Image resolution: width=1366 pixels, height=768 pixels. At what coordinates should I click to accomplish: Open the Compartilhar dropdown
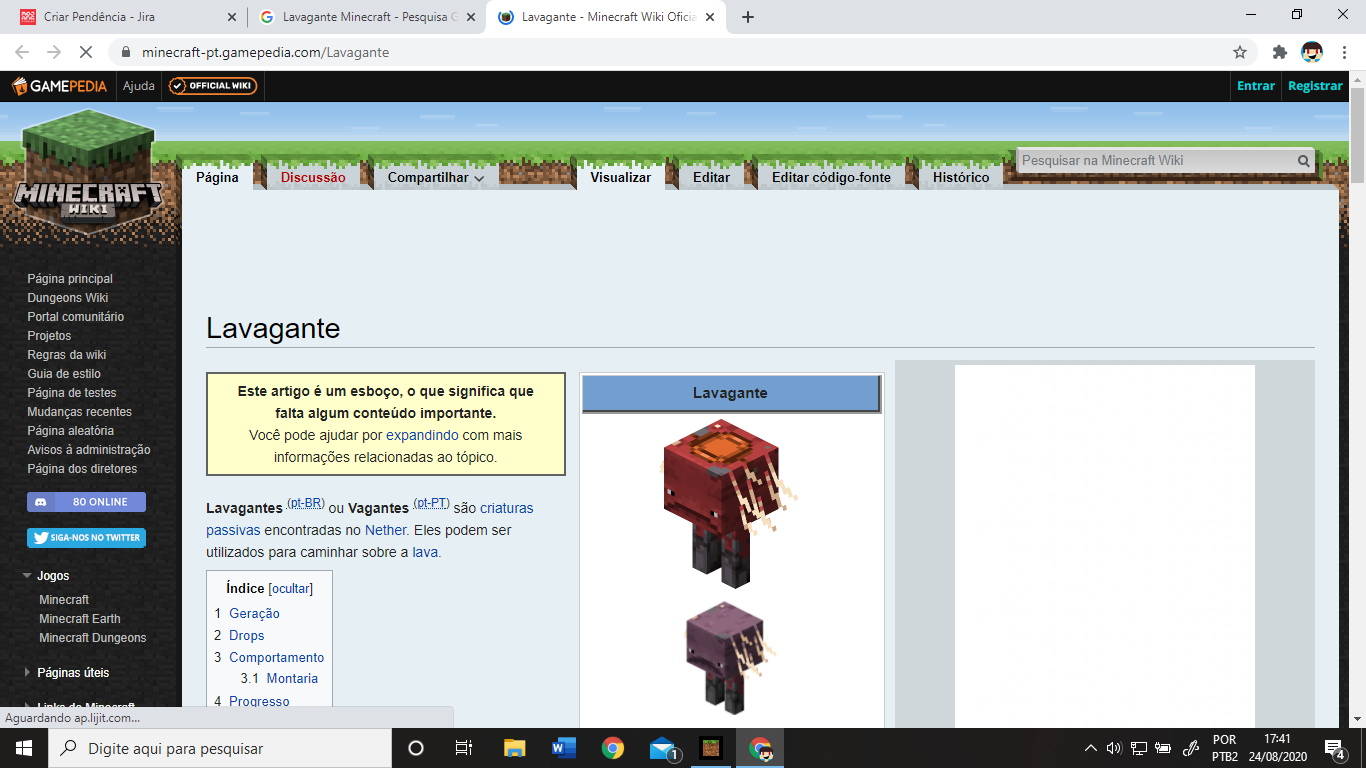pyautogui.click(x=436, y=177)
